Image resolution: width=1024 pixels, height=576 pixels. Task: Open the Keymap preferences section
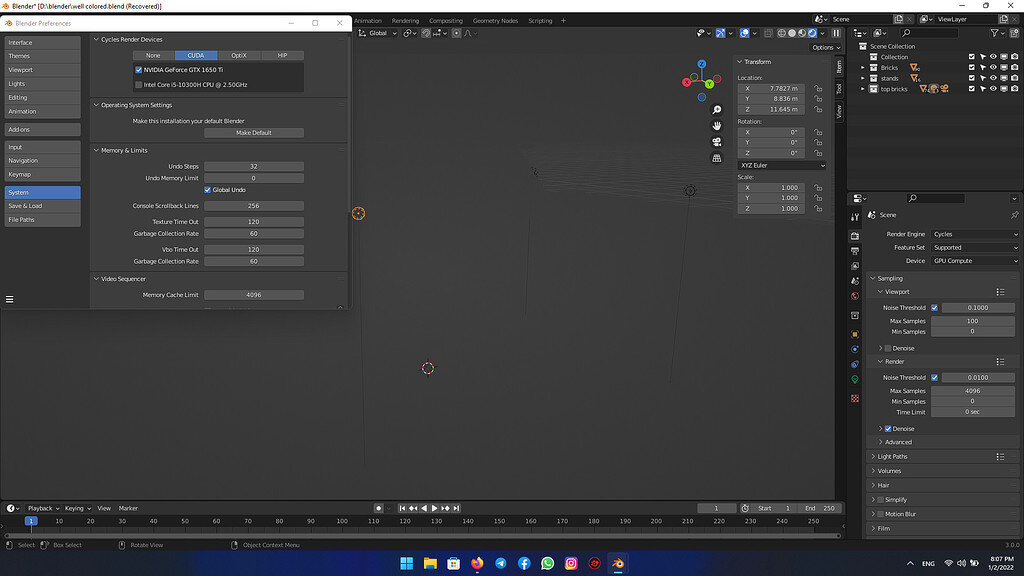[42, 174]
